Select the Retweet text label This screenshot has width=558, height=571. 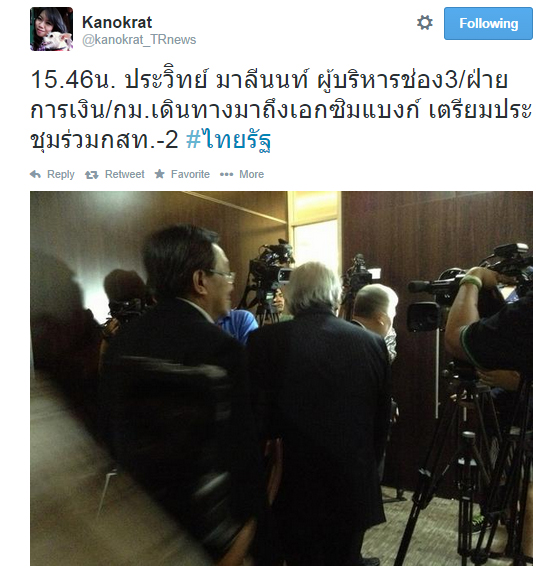[x=125, y=174]
